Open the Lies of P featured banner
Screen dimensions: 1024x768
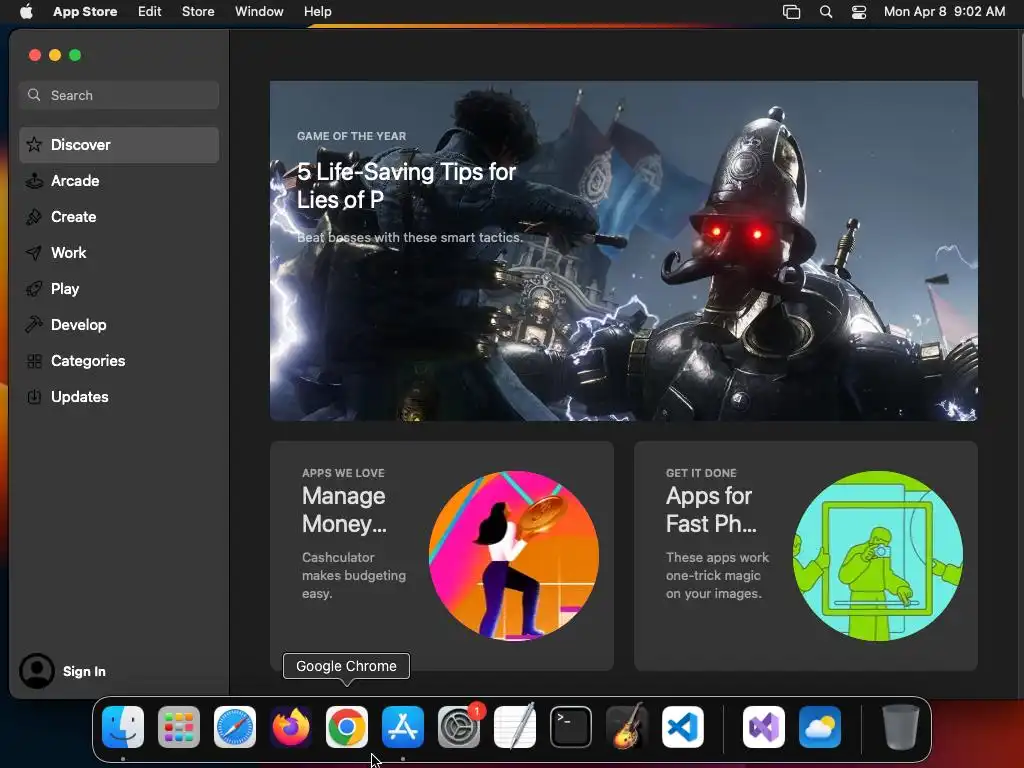click(624, 251)
